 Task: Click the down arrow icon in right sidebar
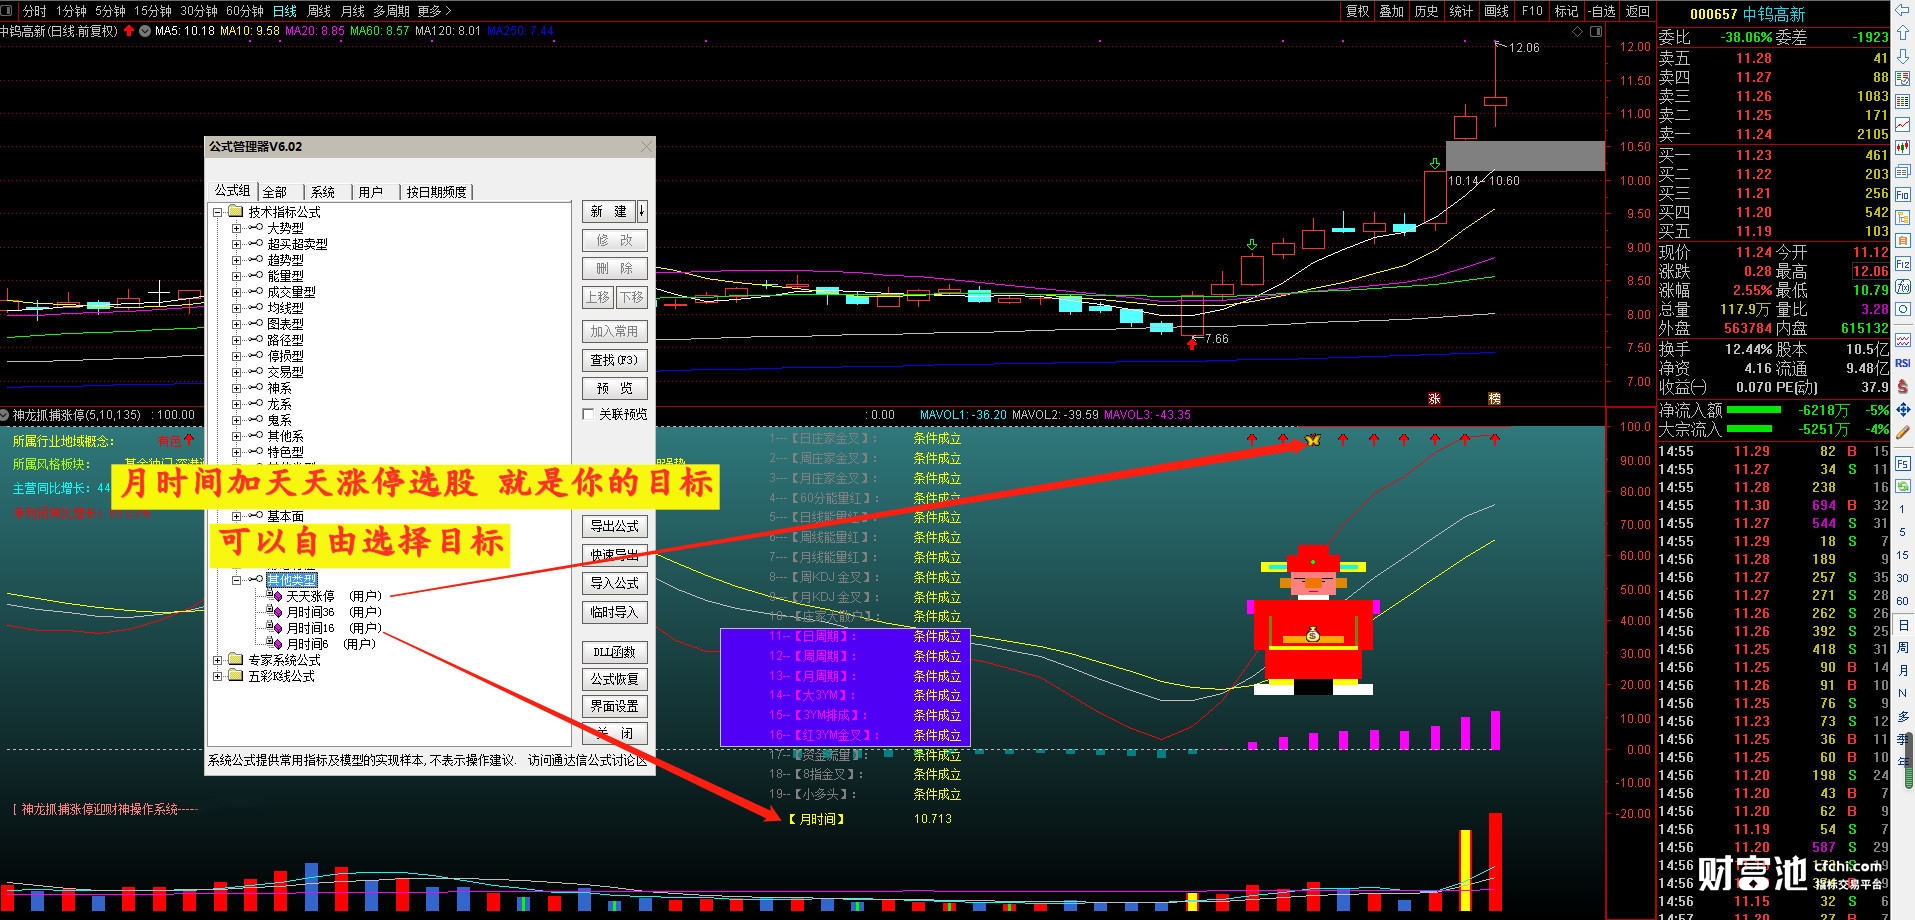pos(1902,57)
